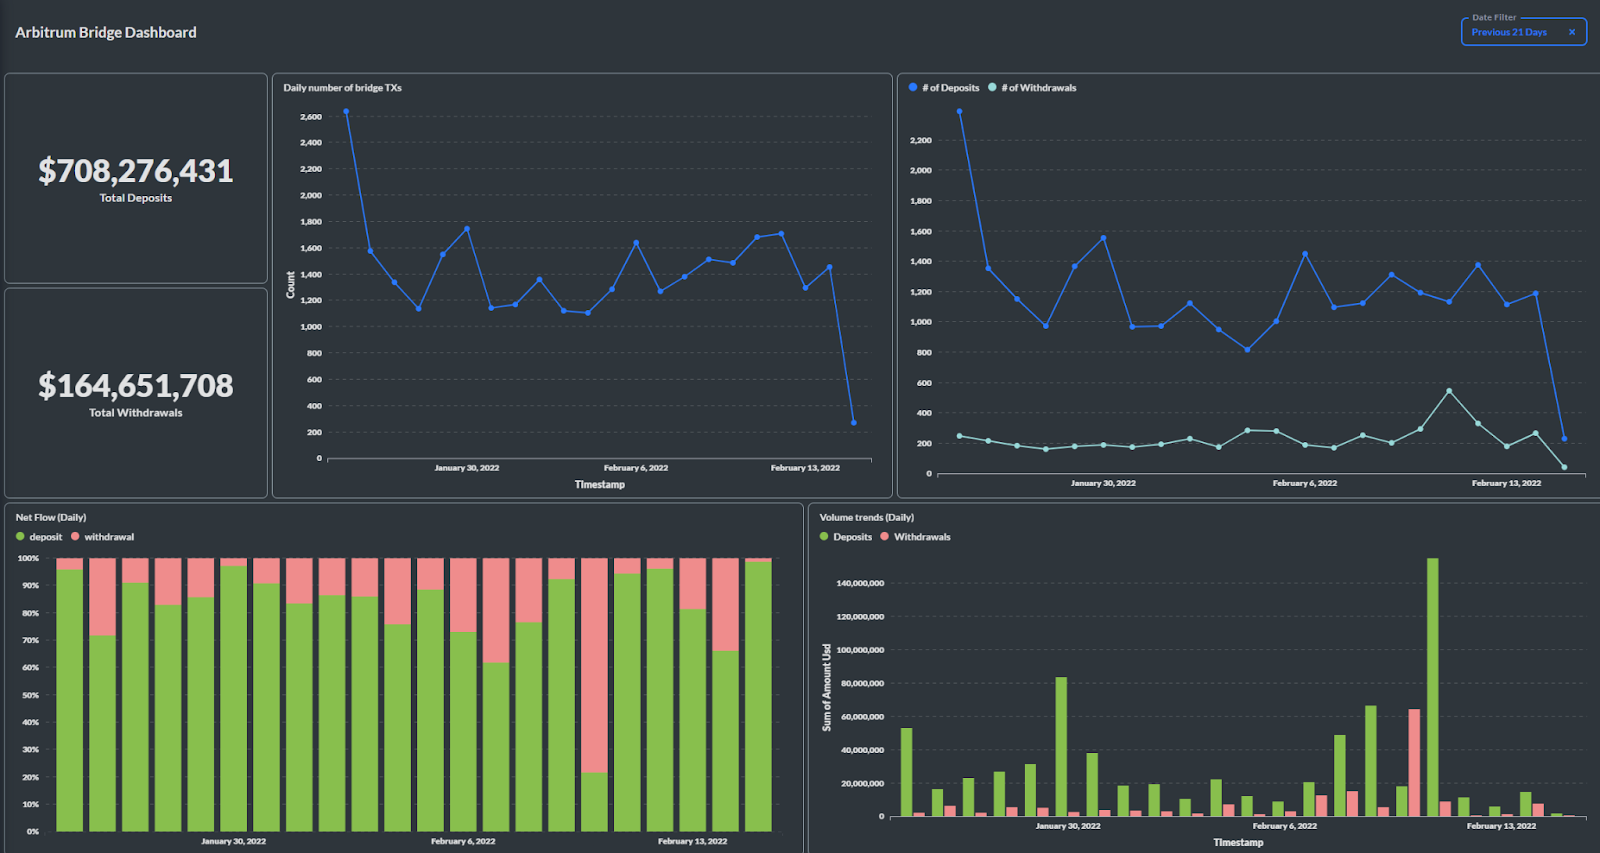
Task: Open the Previous 21 Days date filter
Action: [x=1509, y=32]
